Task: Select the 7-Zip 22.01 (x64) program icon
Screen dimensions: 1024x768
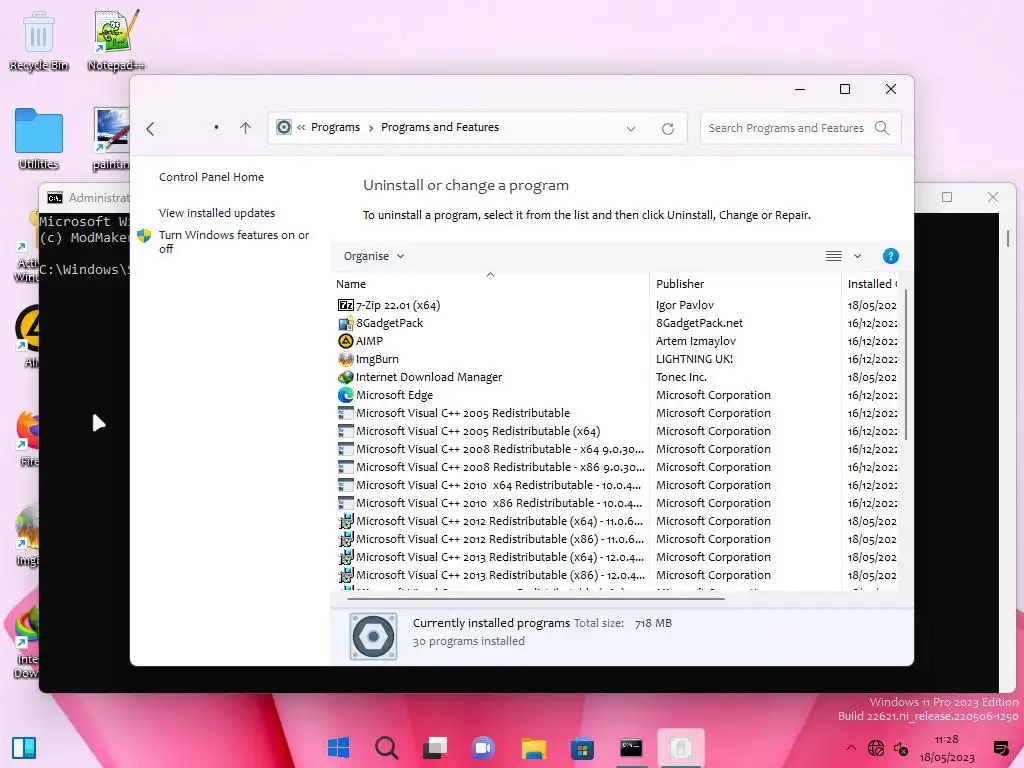Action: tap(345, 305)
